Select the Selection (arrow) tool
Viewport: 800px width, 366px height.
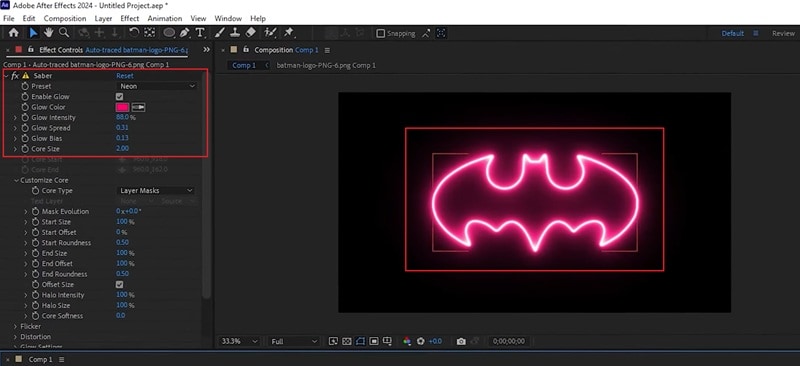(x=33, y=33)
